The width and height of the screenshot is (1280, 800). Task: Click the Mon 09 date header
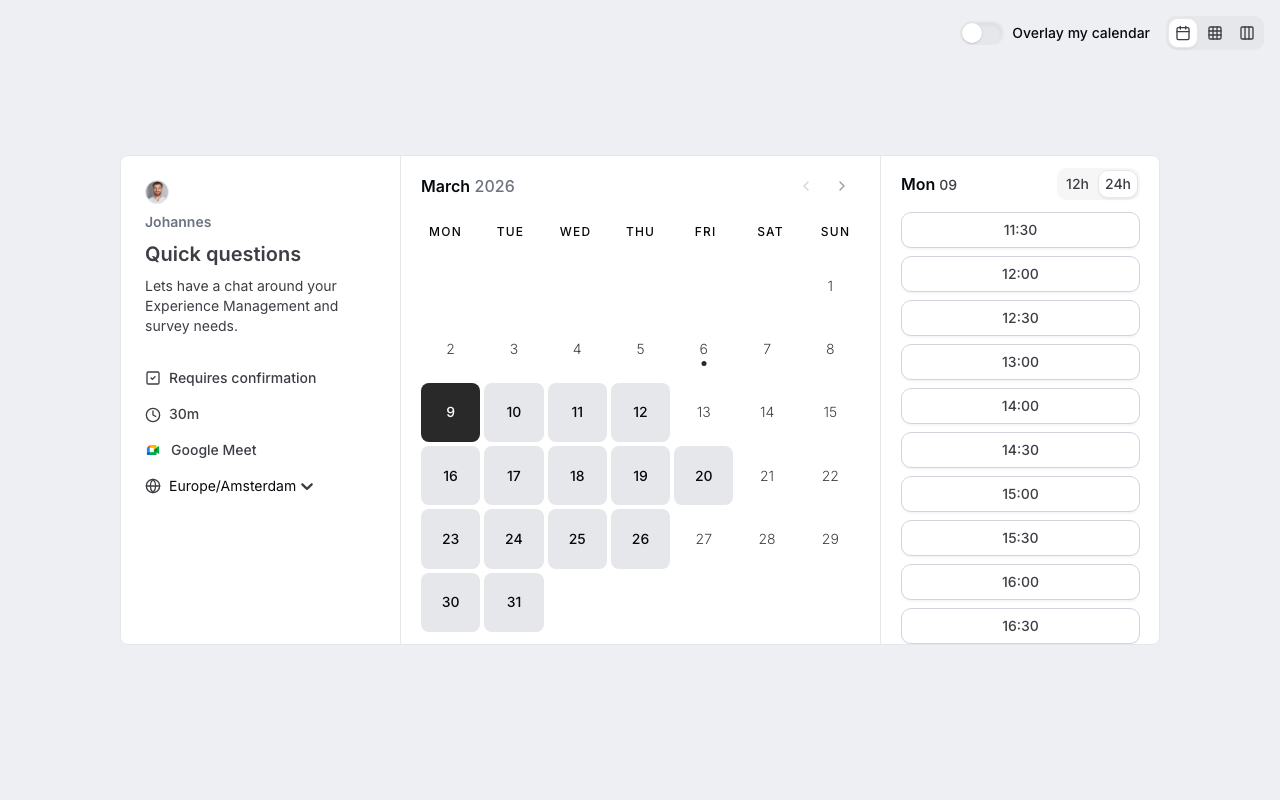pos(929,184)
